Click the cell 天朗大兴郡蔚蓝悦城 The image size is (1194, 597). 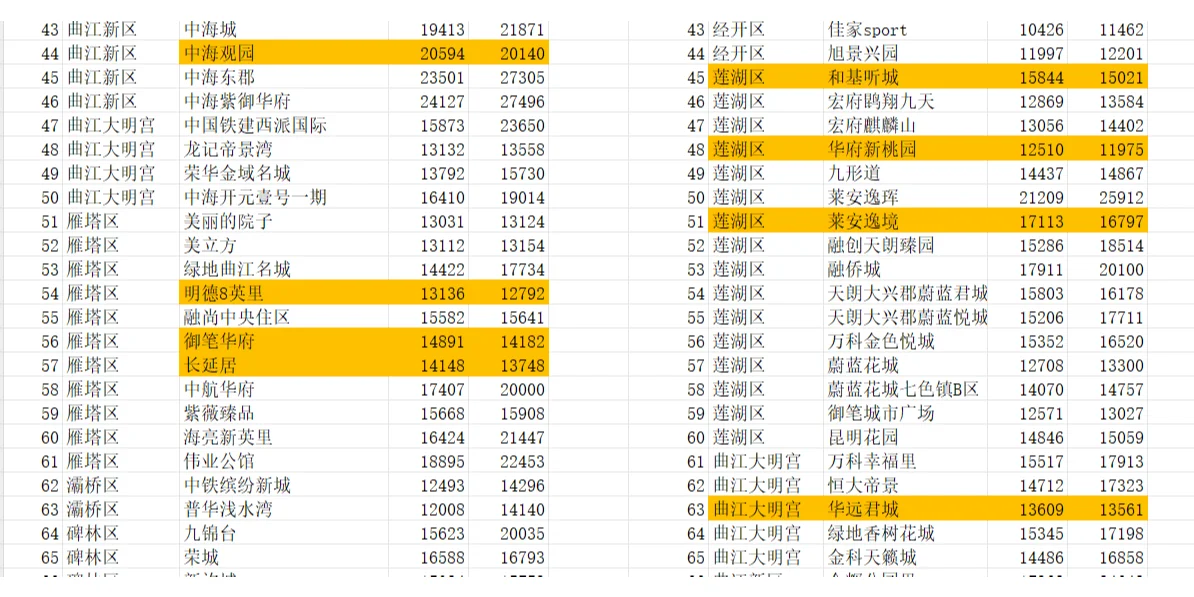coord(905,318)
